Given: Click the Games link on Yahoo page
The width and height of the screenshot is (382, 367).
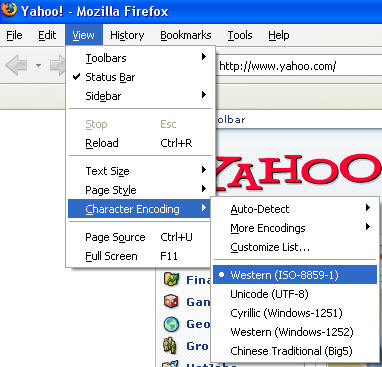Looking at the screenshot, I should coord(199,302).
